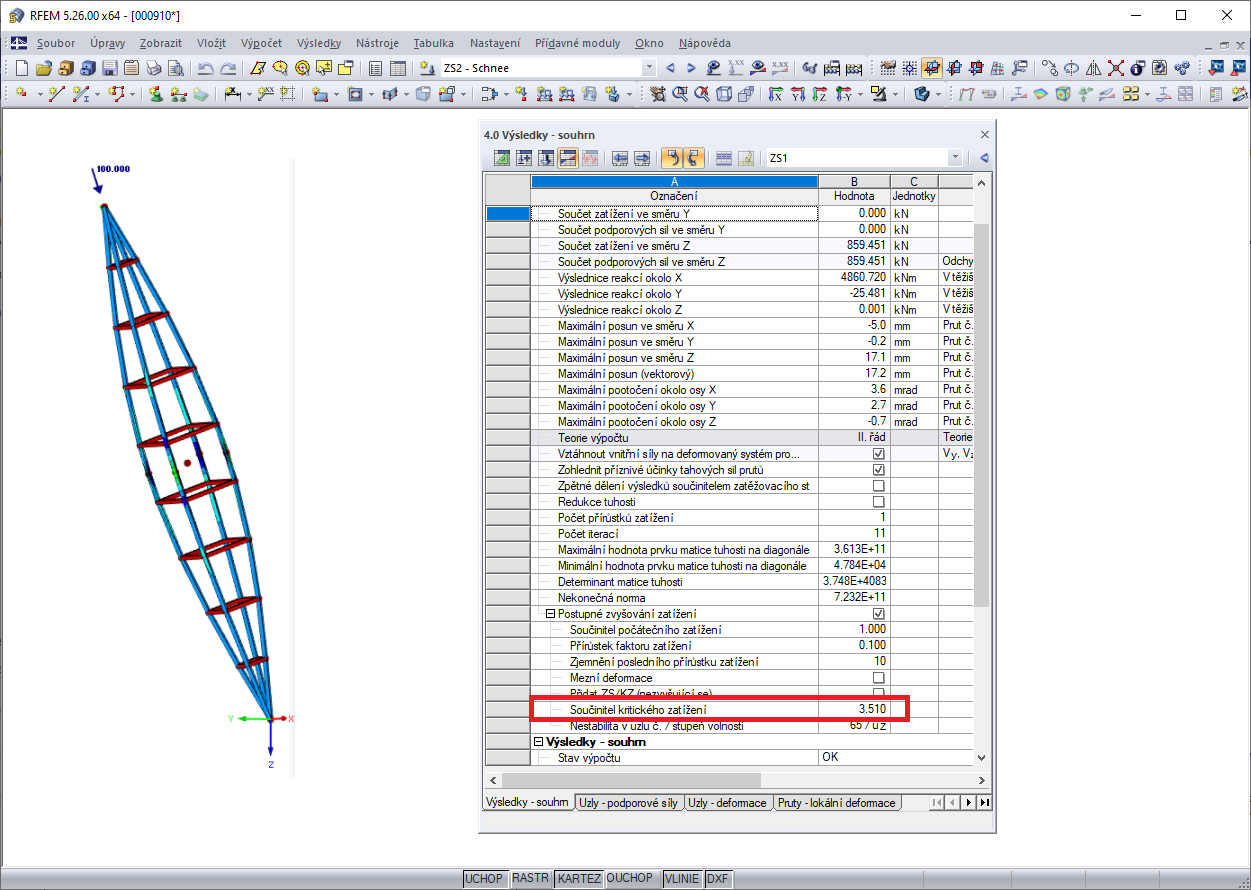Open the ZS1 dropdown in results panel

[x=955, y=158]
